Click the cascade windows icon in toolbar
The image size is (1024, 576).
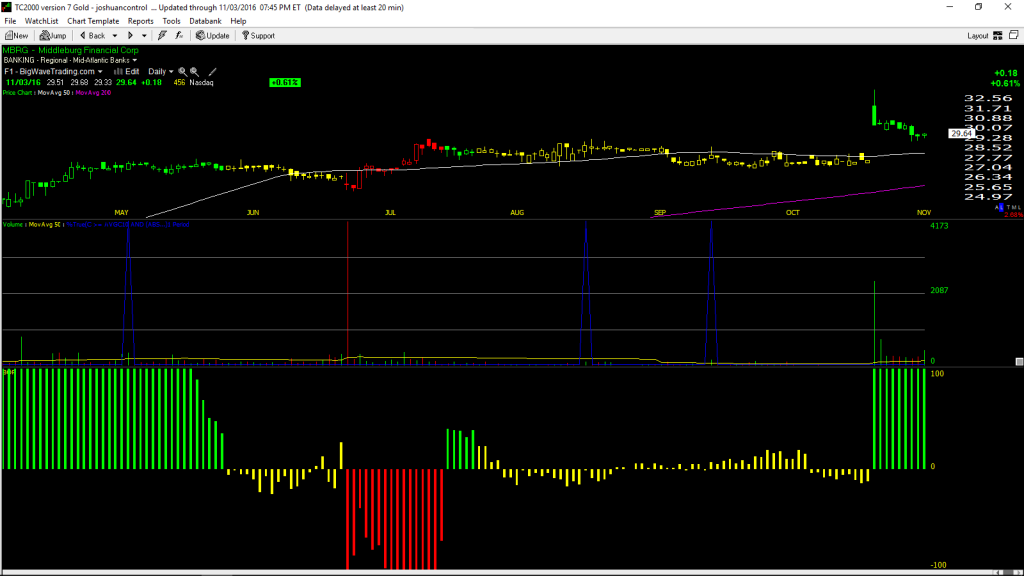point(1014,35)
